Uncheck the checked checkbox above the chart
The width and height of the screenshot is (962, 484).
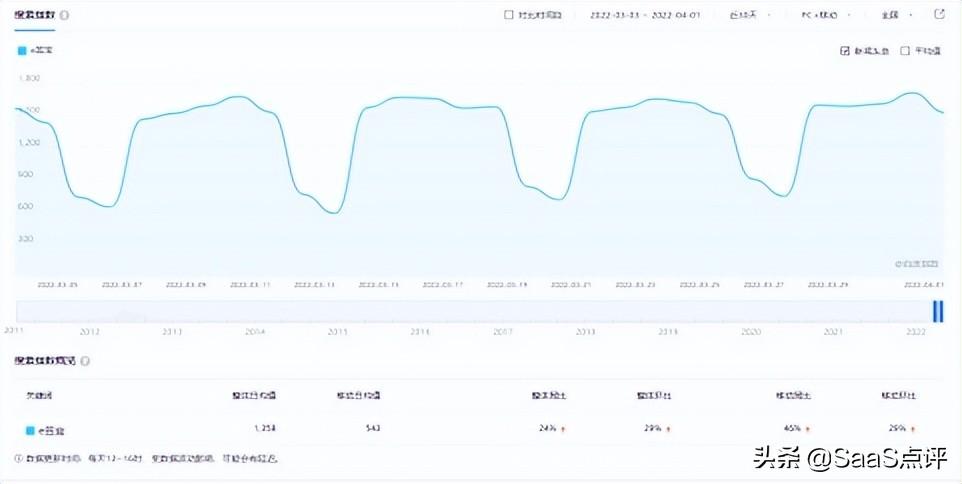click(x=844, y=51)
